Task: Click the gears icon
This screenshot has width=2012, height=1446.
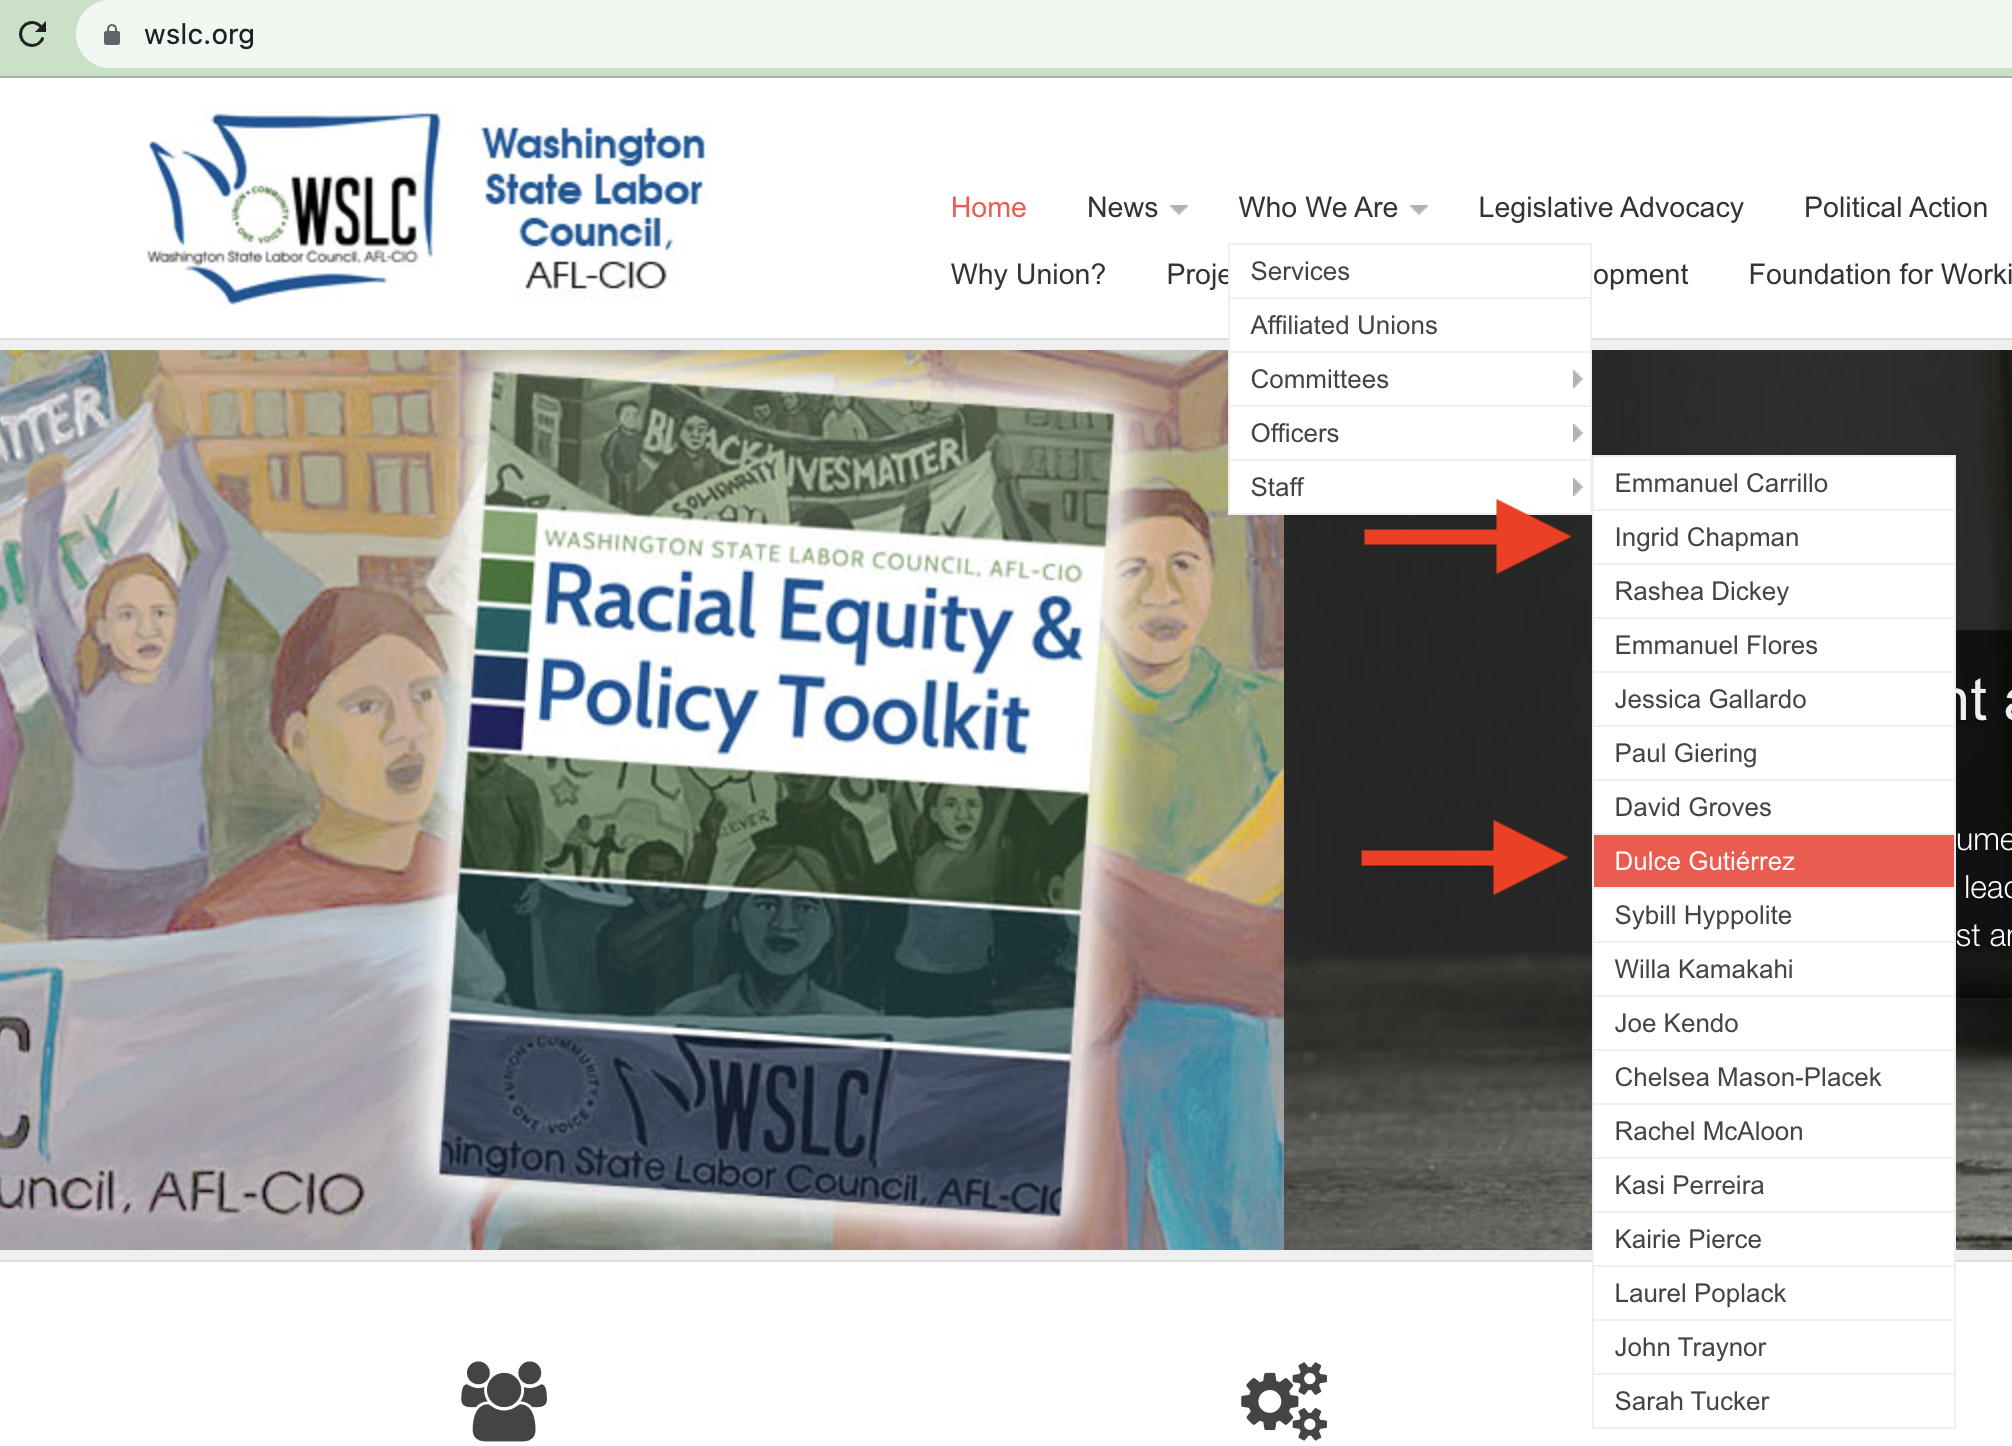Action: 1284,1400
